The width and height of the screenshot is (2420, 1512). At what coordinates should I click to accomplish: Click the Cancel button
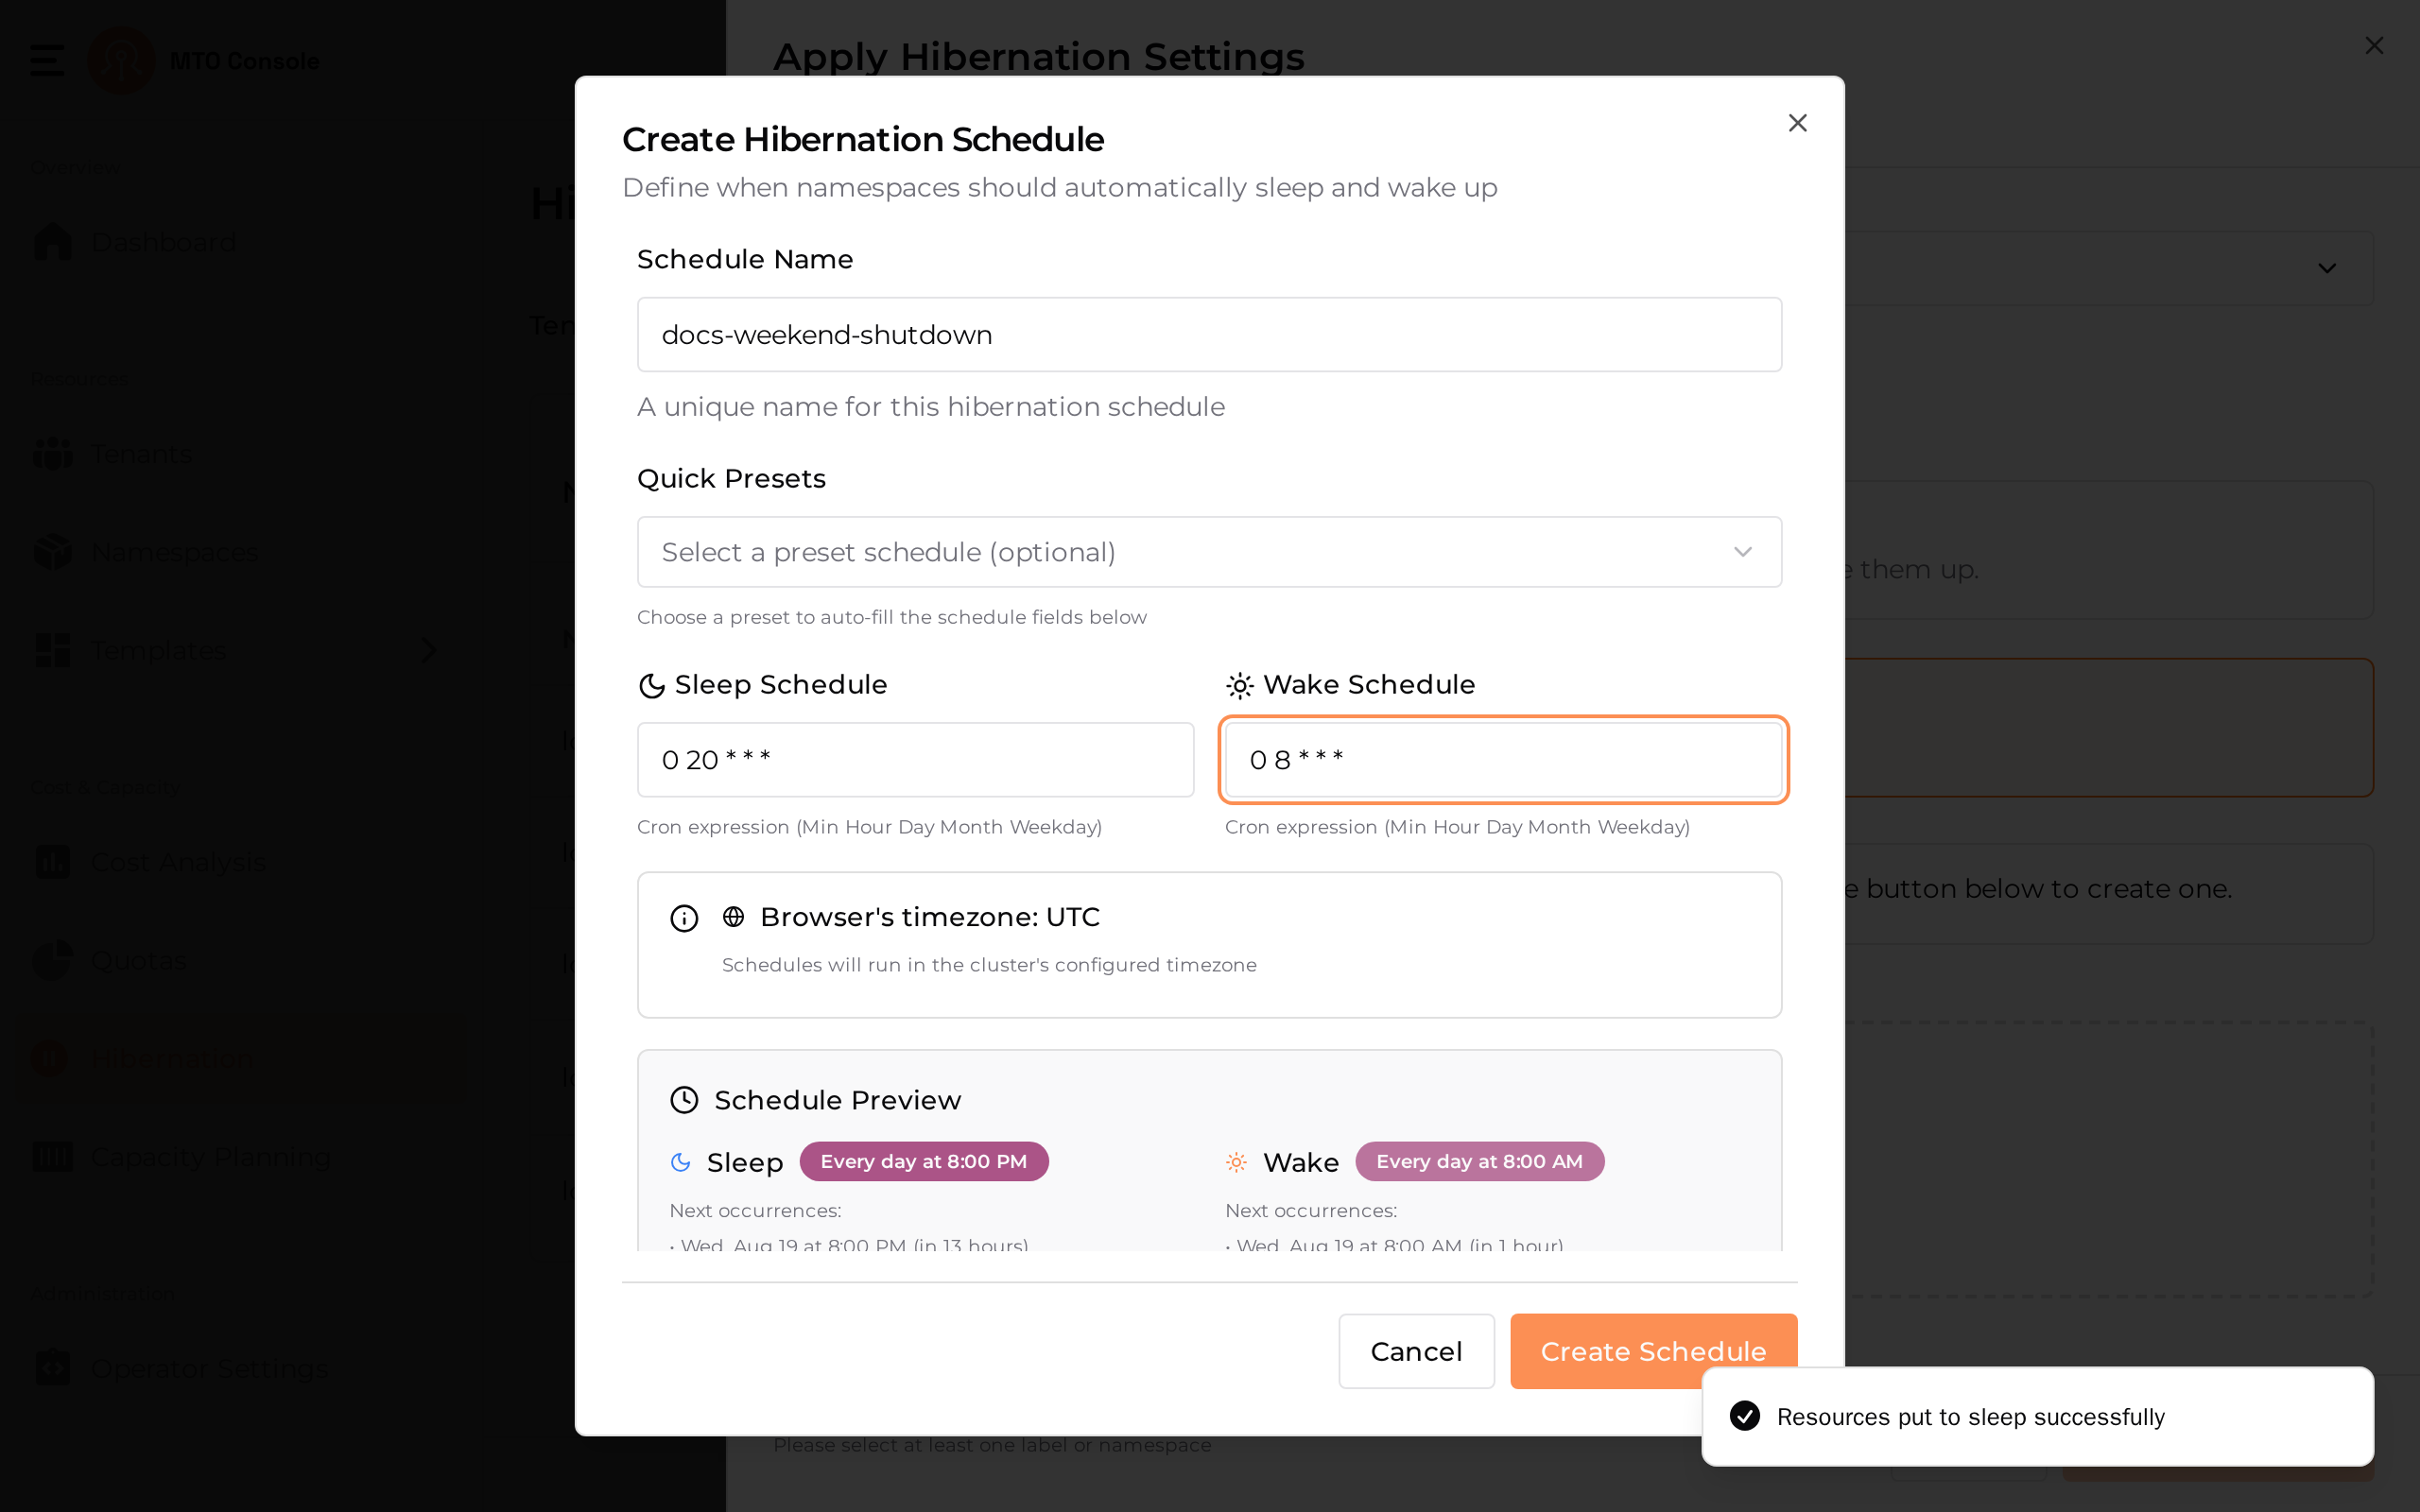1416,1351
